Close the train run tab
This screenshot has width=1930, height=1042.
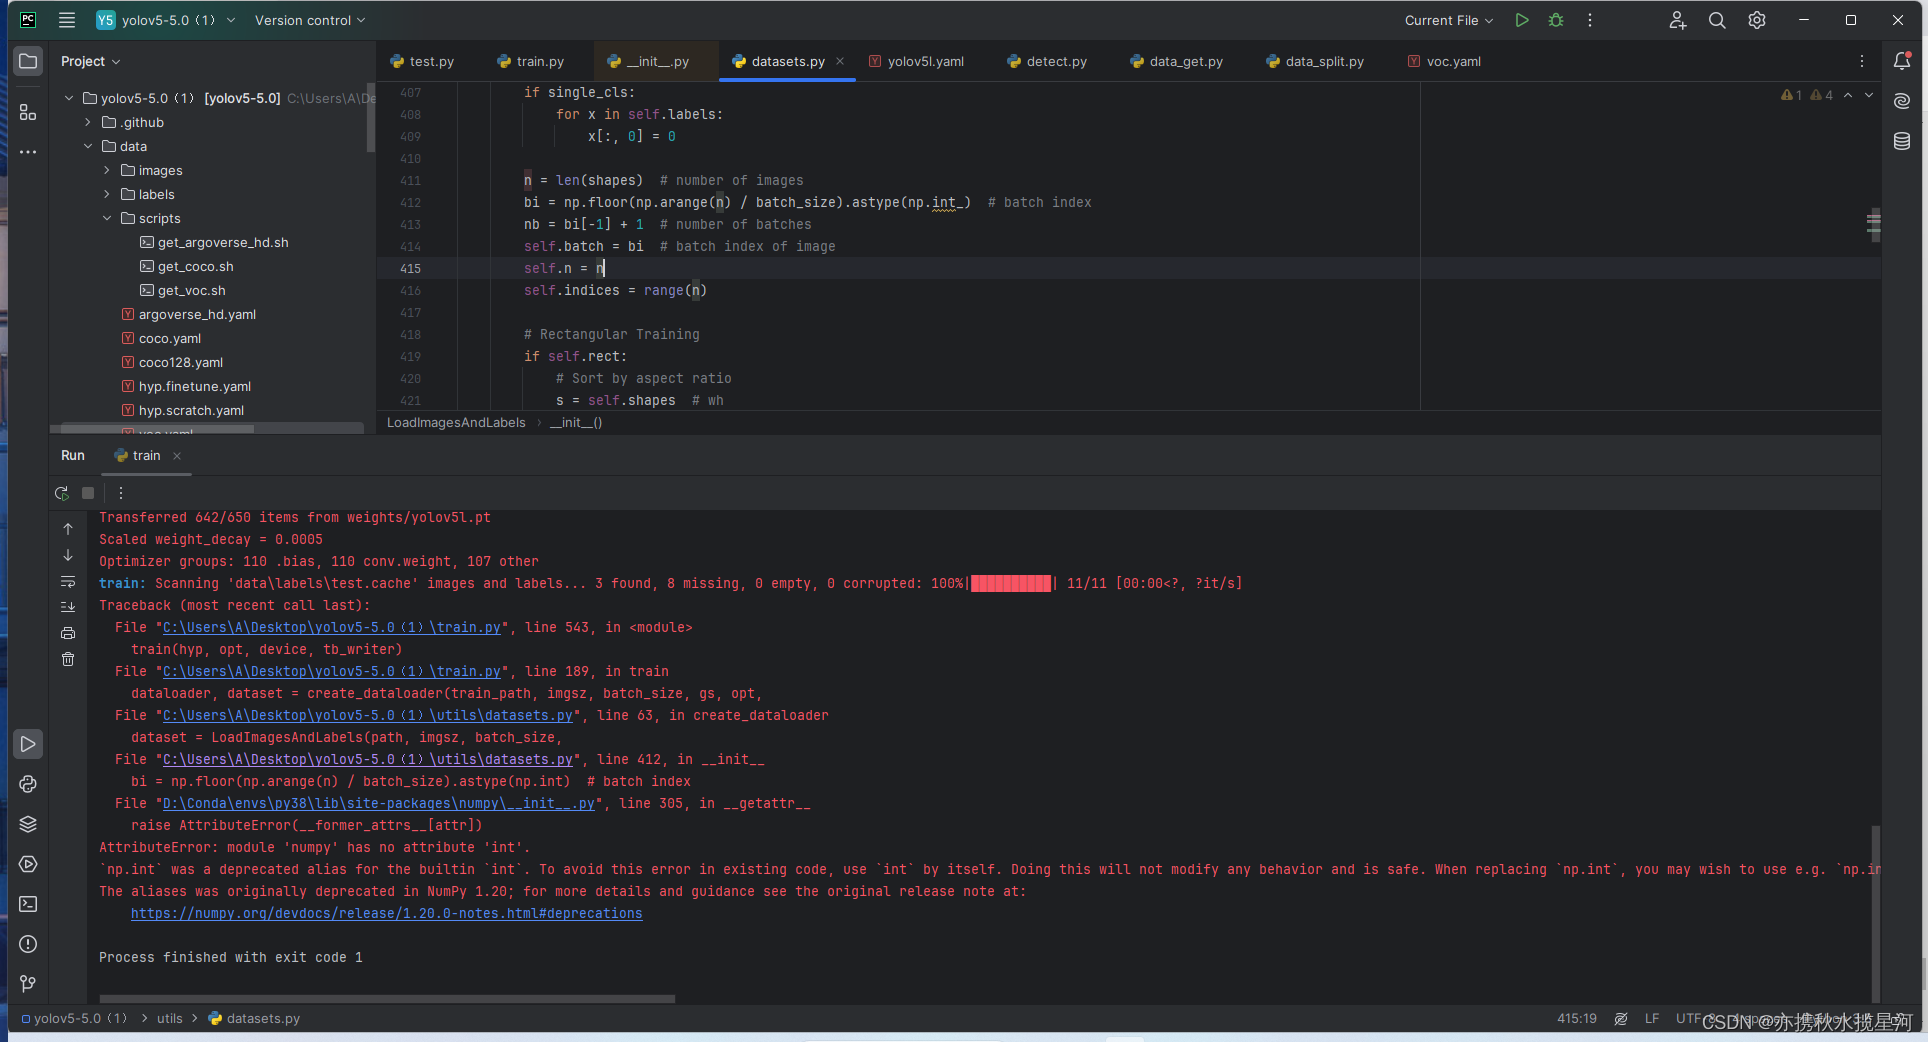177,456
